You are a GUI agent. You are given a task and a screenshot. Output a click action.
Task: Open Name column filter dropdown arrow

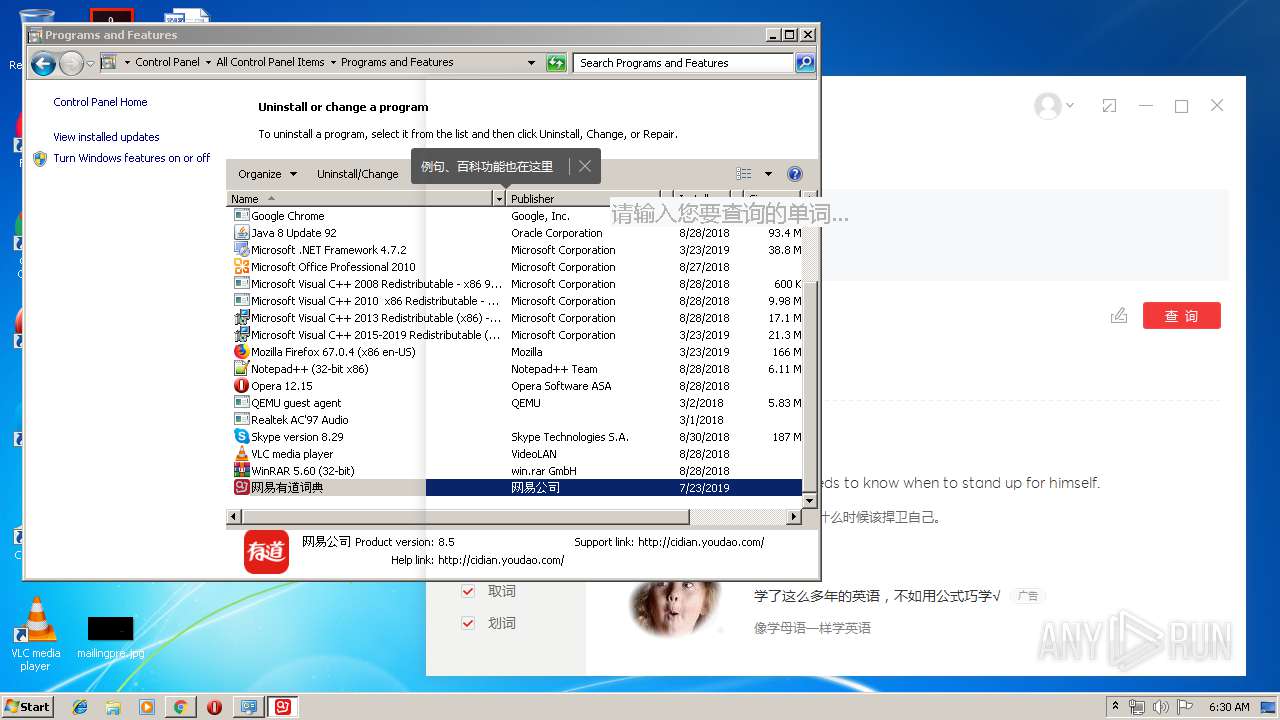[x=500, y=199]
